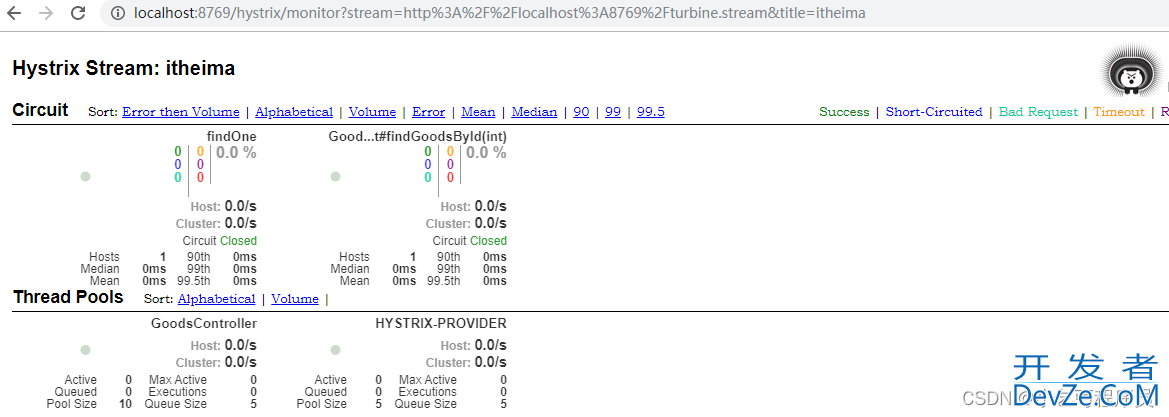
Task: Click the Hystrix hedgehog logo
Action: tap(1131, 72)
